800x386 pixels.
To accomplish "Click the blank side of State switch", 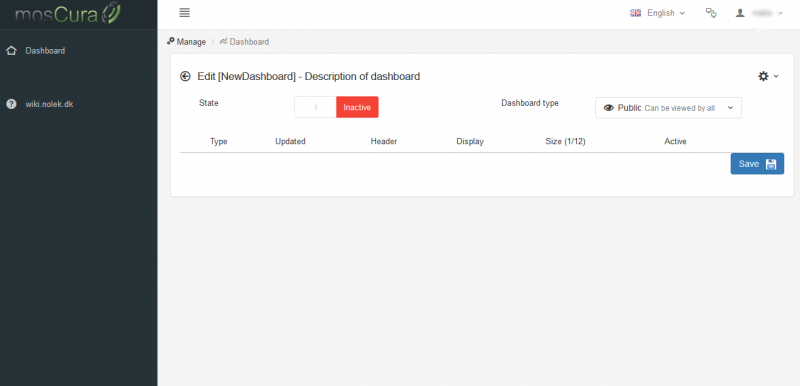I will [315, 107].
